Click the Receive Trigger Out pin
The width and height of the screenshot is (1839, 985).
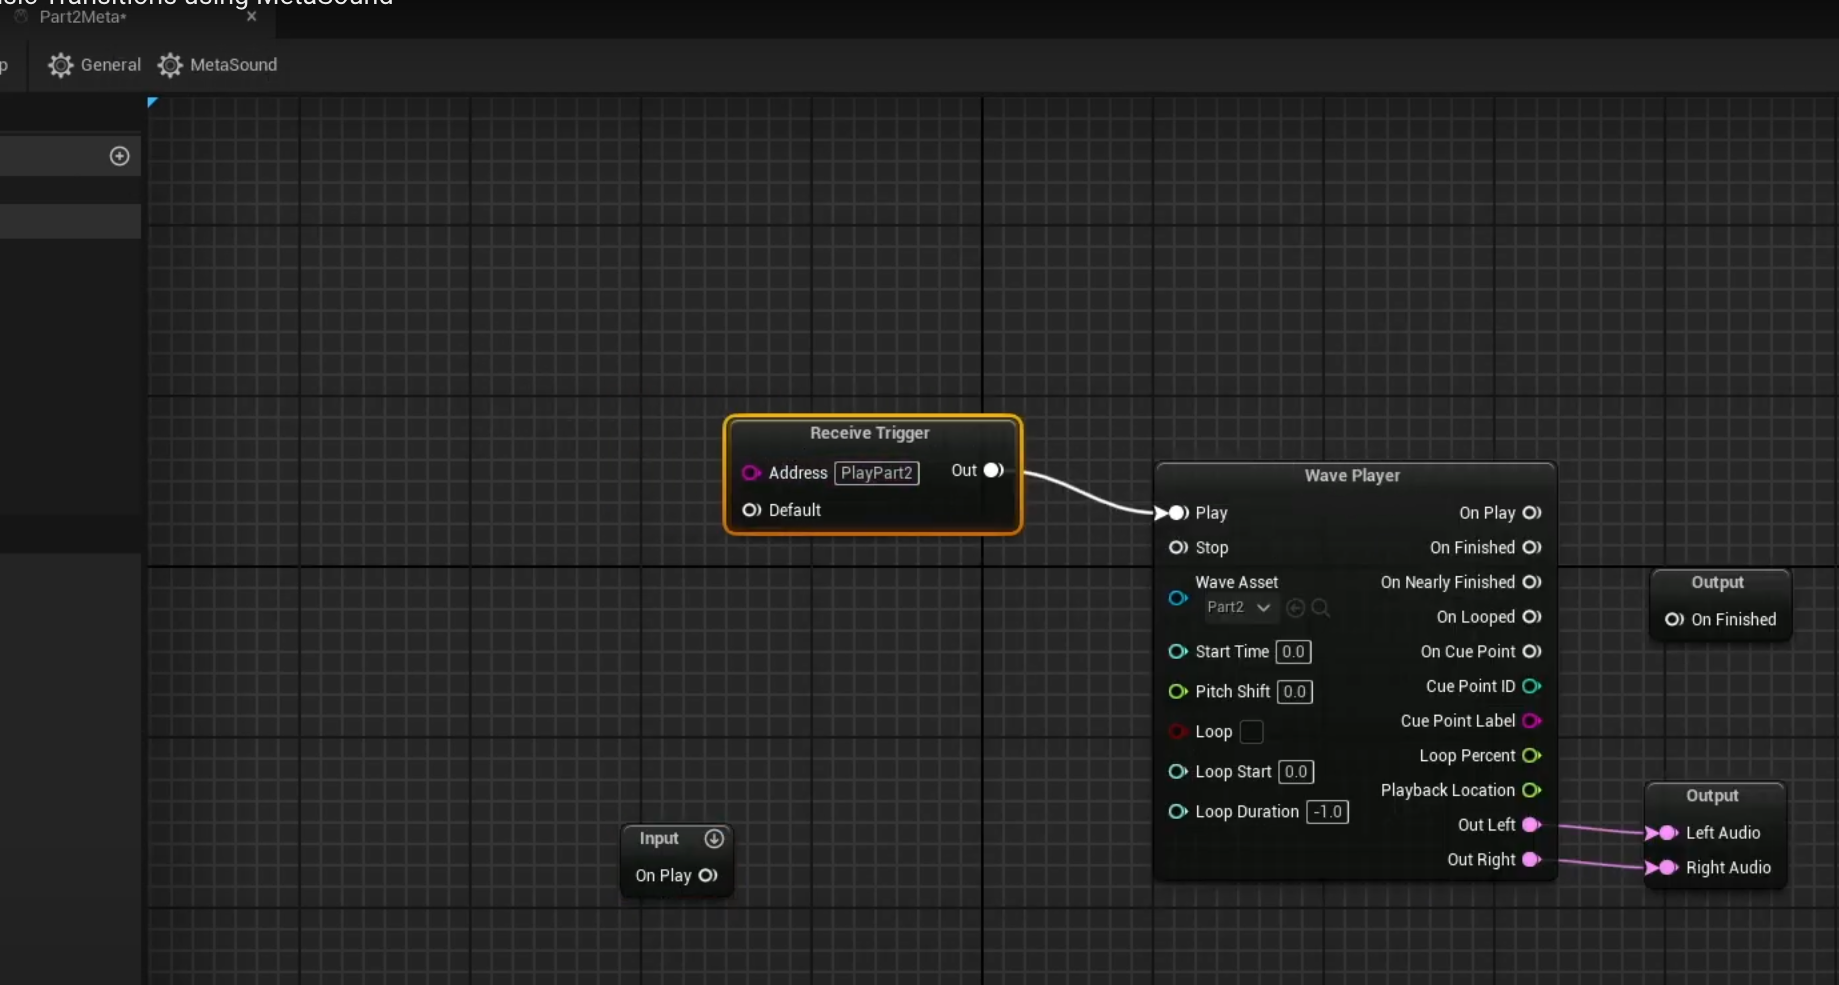click(993, 470)
